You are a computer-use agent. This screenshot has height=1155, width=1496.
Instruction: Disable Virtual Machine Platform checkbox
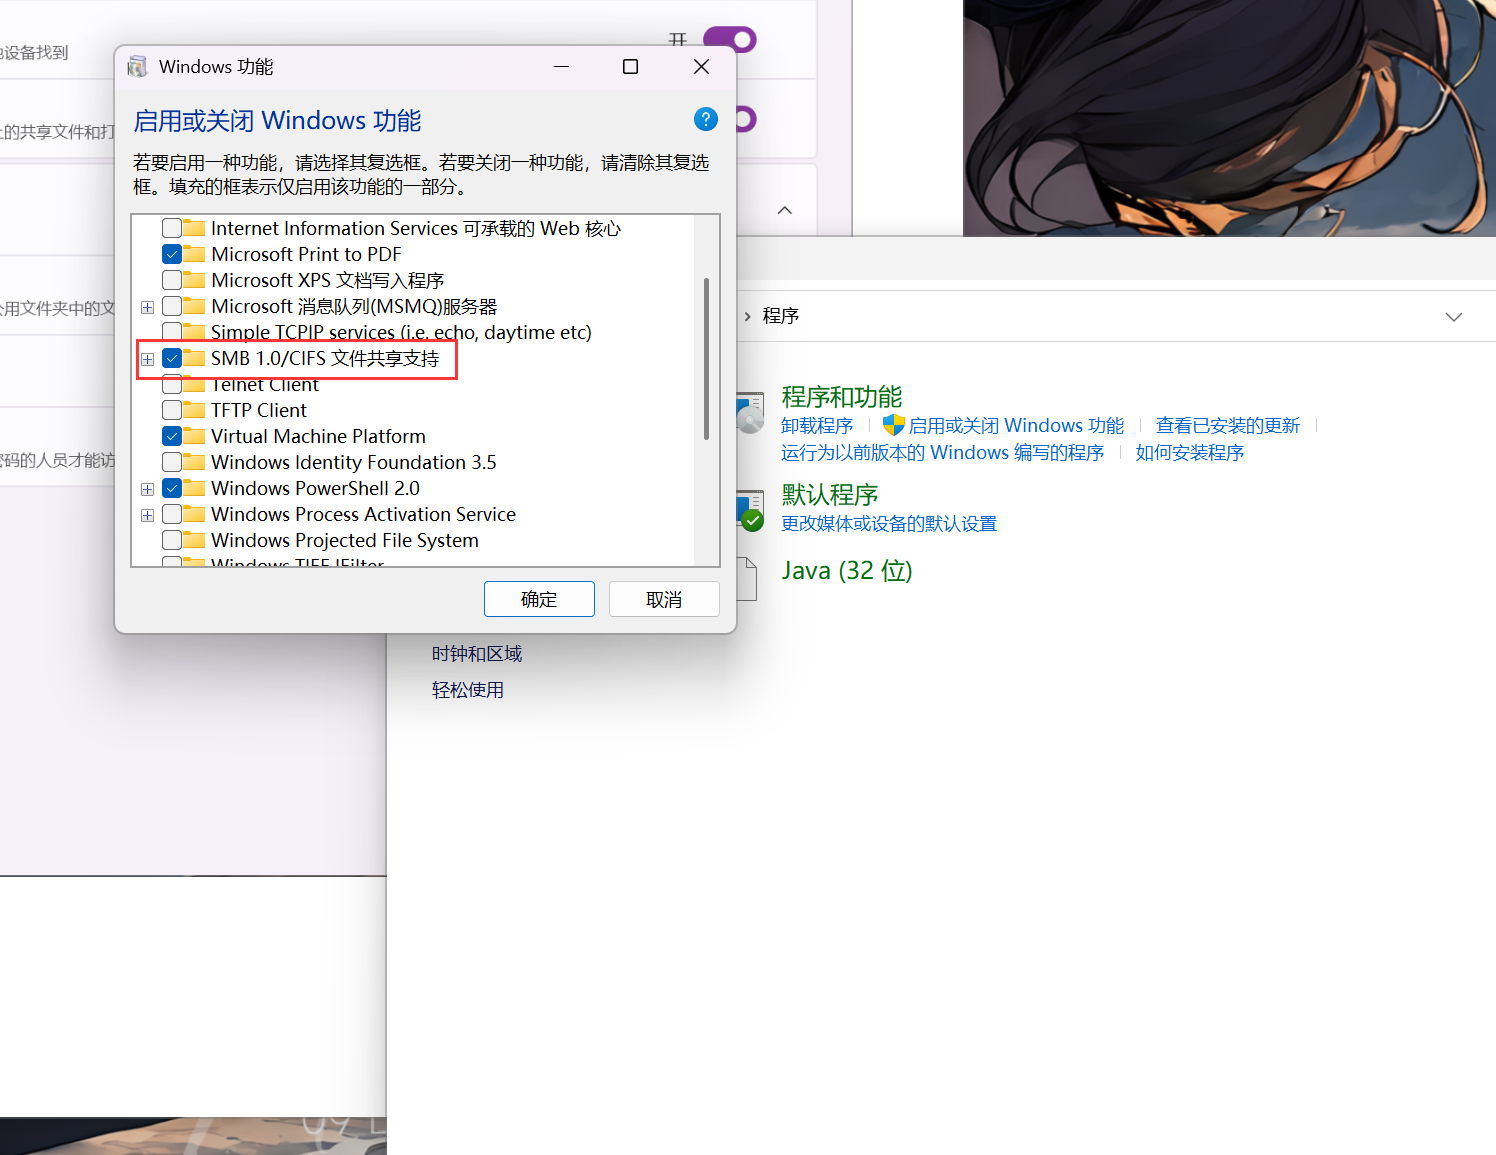tap(172, 436)
